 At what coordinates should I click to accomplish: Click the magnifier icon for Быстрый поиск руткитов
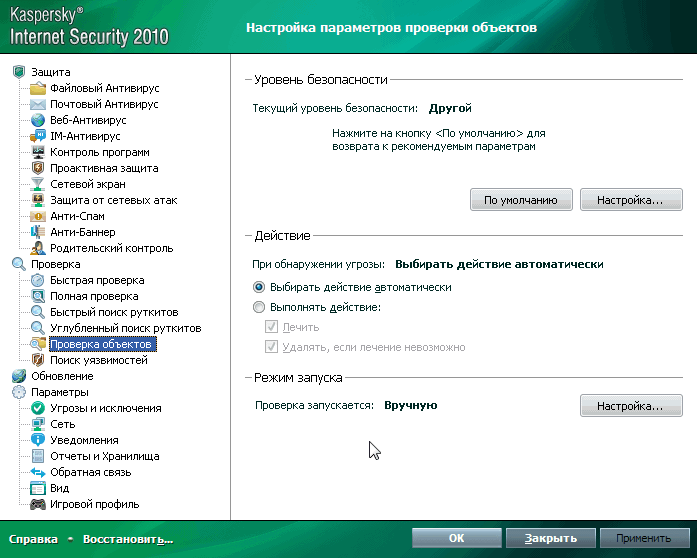point(38,312)
